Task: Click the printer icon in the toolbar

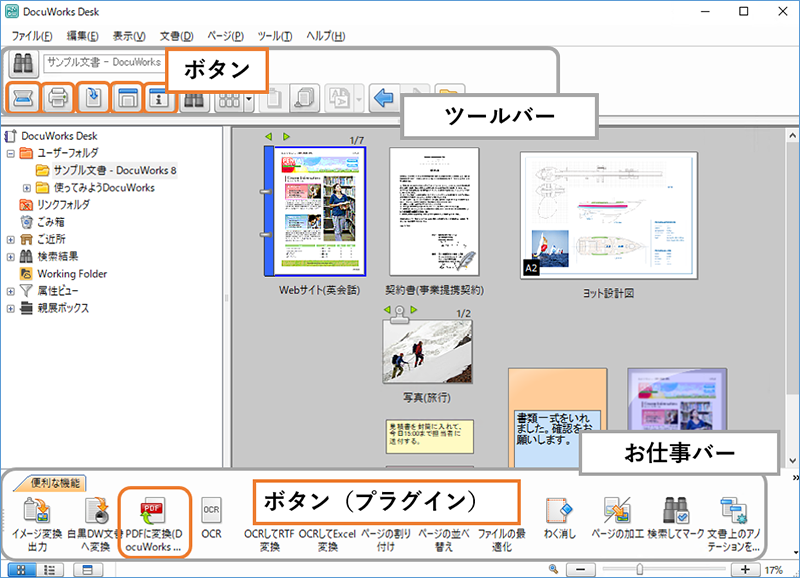Action: 58,97
